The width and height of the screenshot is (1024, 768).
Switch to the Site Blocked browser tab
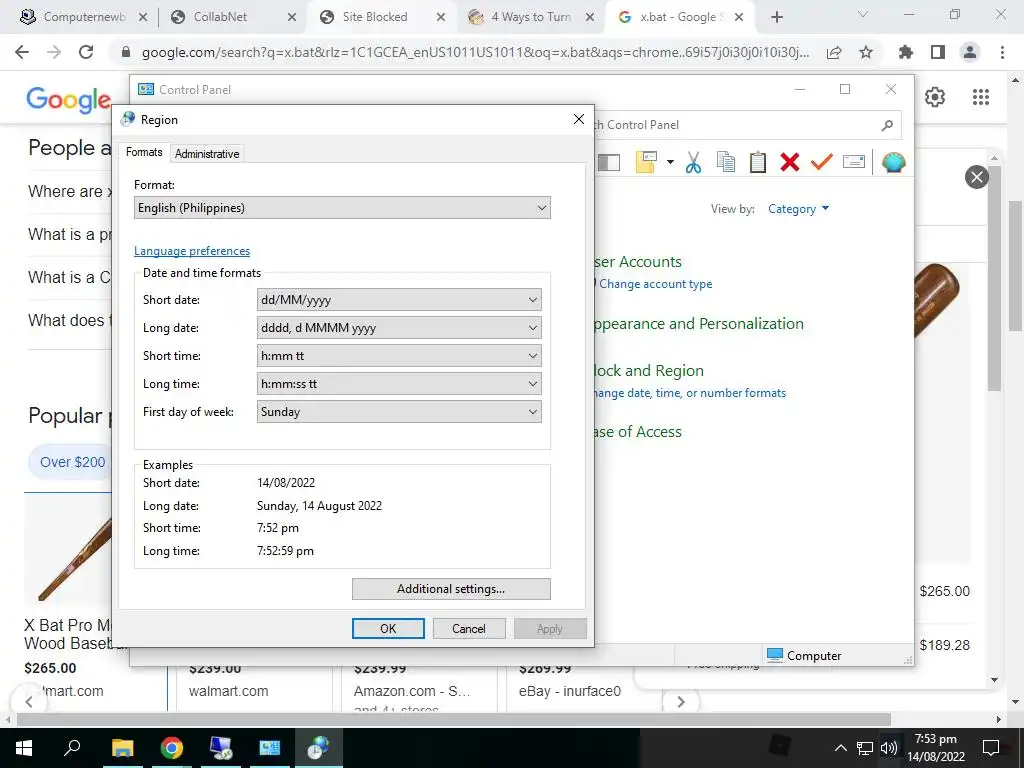pyautogui.click(x=383, y=17)
